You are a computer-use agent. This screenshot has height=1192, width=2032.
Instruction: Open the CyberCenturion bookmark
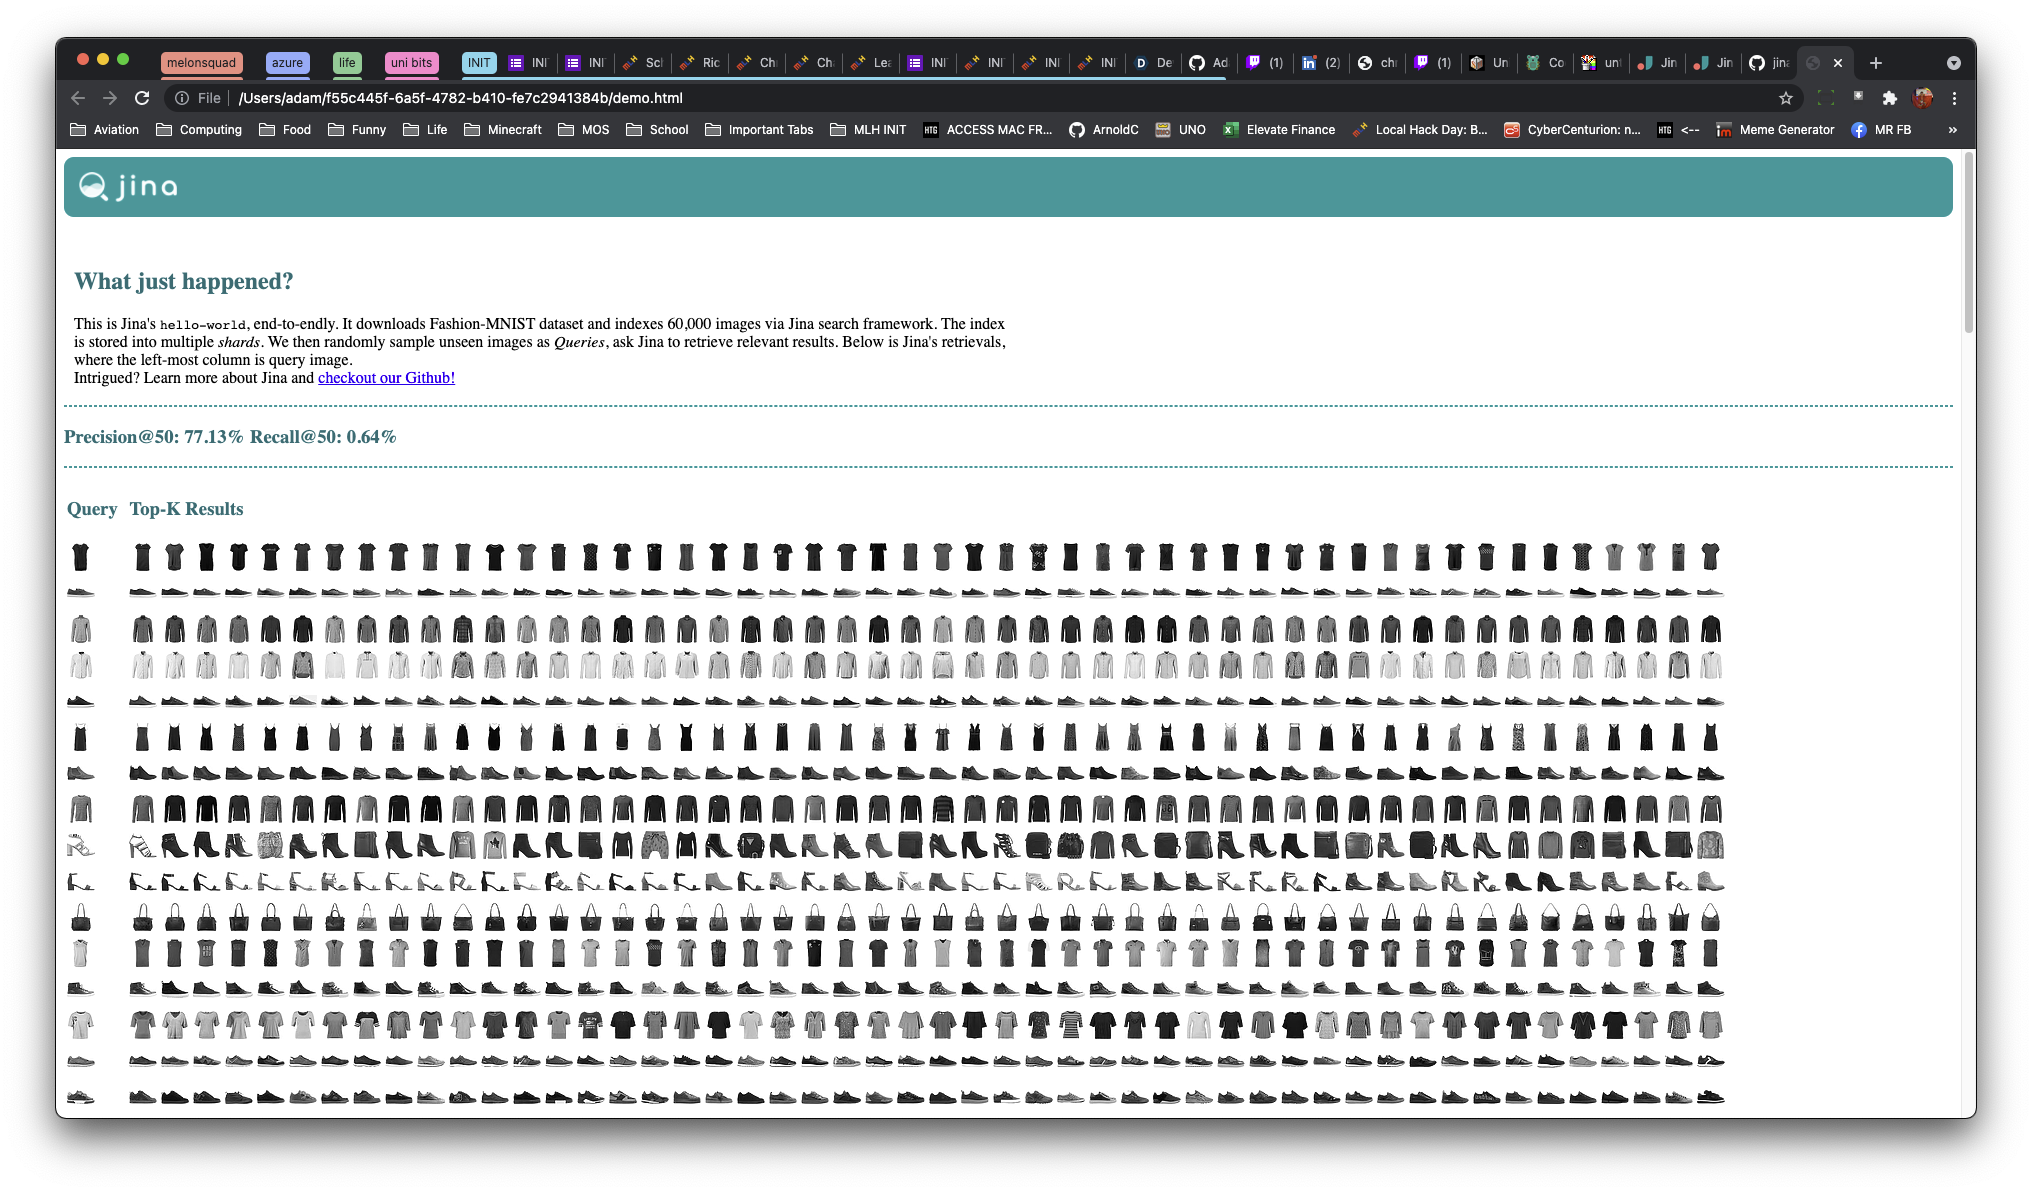[1572, 130]
